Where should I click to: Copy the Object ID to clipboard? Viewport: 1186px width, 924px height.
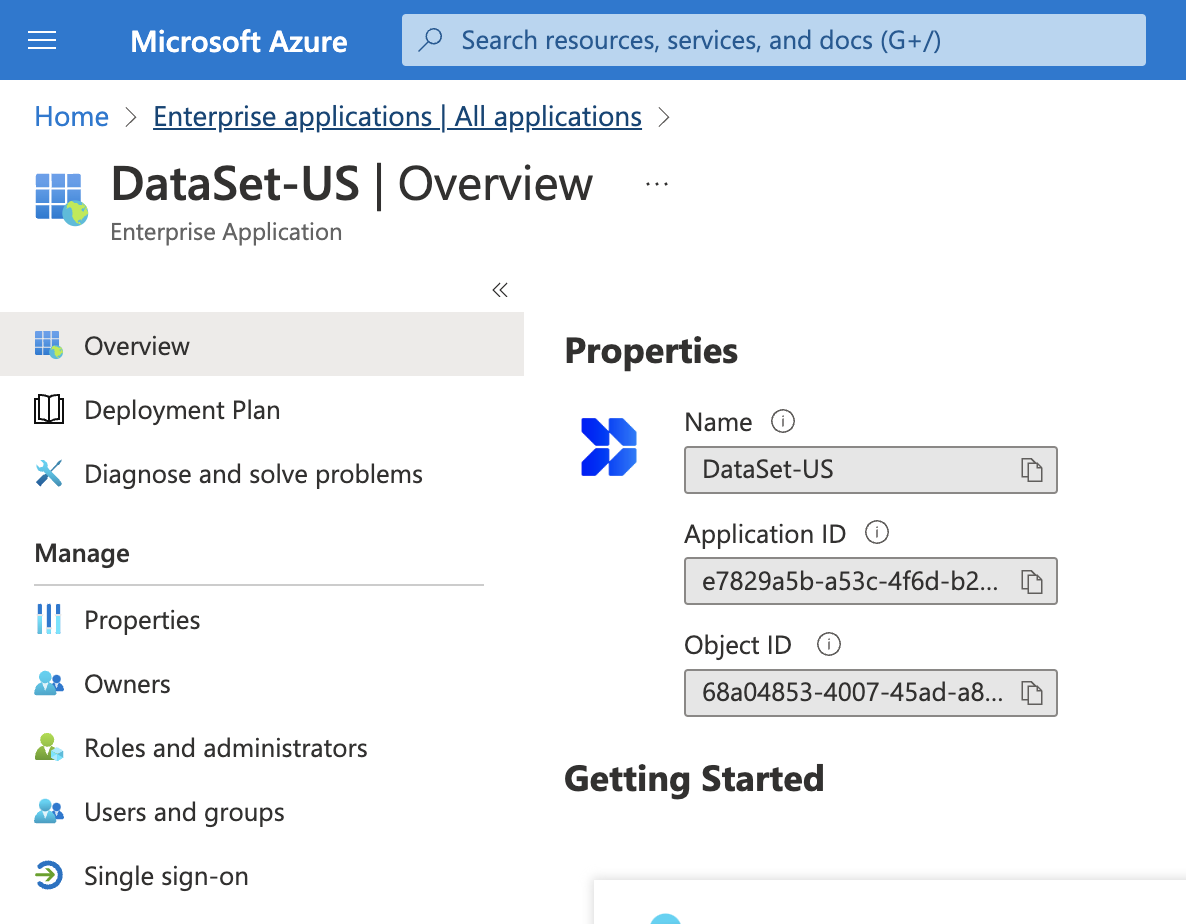(x=1031, y=693)
